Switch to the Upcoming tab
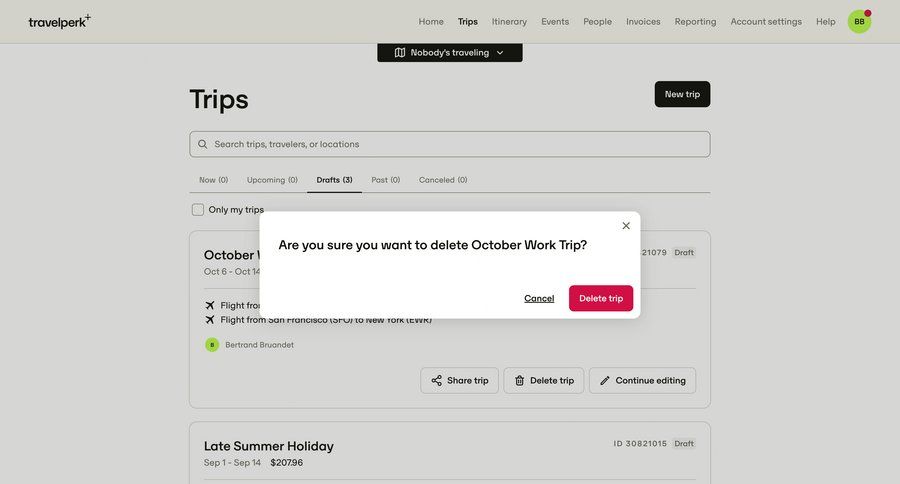The width and height of the screenshot is (900, 484). click(x=272, y=180)
